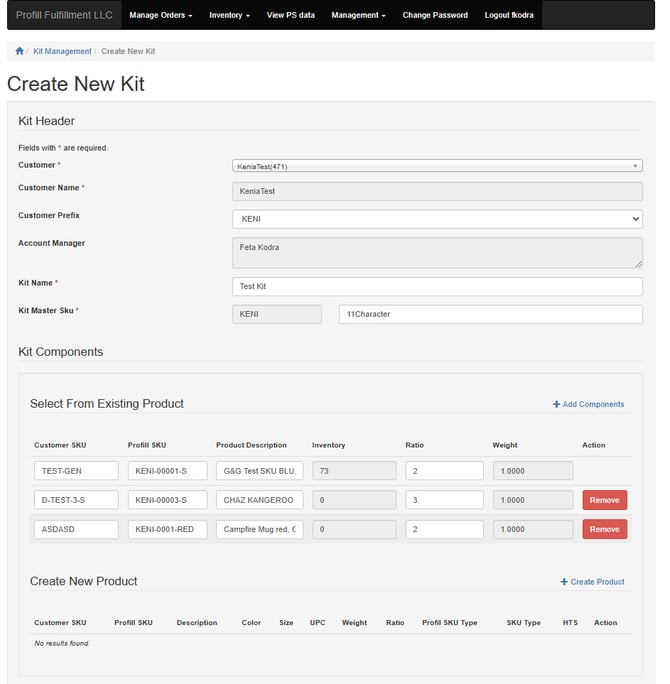Click Logout fkodra

point(509,15)
